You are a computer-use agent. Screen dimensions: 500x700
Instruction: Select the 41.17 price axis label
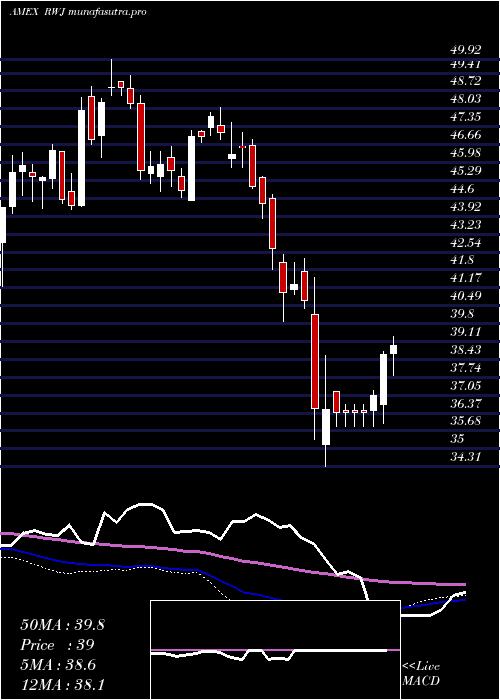click(x=466, y=278)
